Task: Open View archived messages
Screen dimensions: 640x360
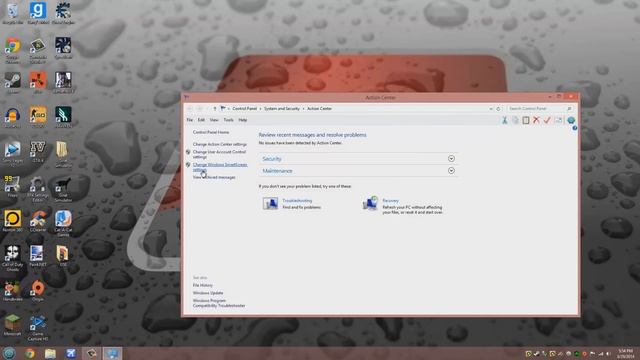Action: 214,177
